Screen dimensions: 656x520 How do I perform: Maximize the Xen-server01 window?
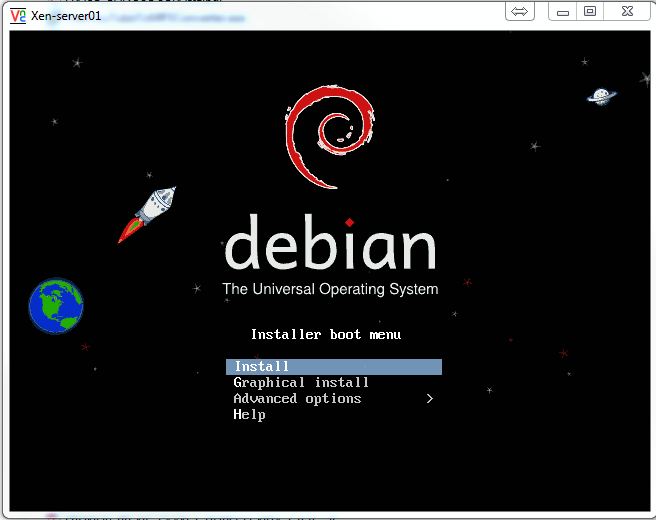590,11
